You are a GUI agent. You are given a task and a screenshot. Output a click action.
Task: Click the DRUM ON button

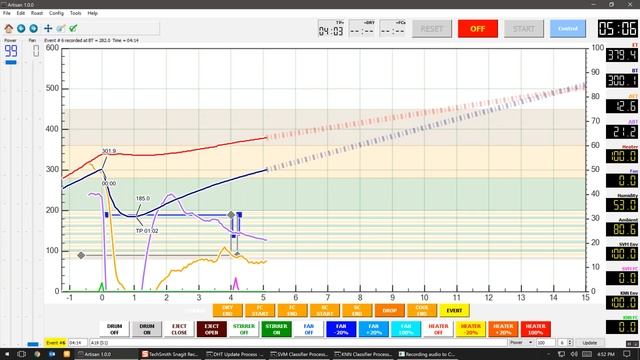[x=147, y=329]
